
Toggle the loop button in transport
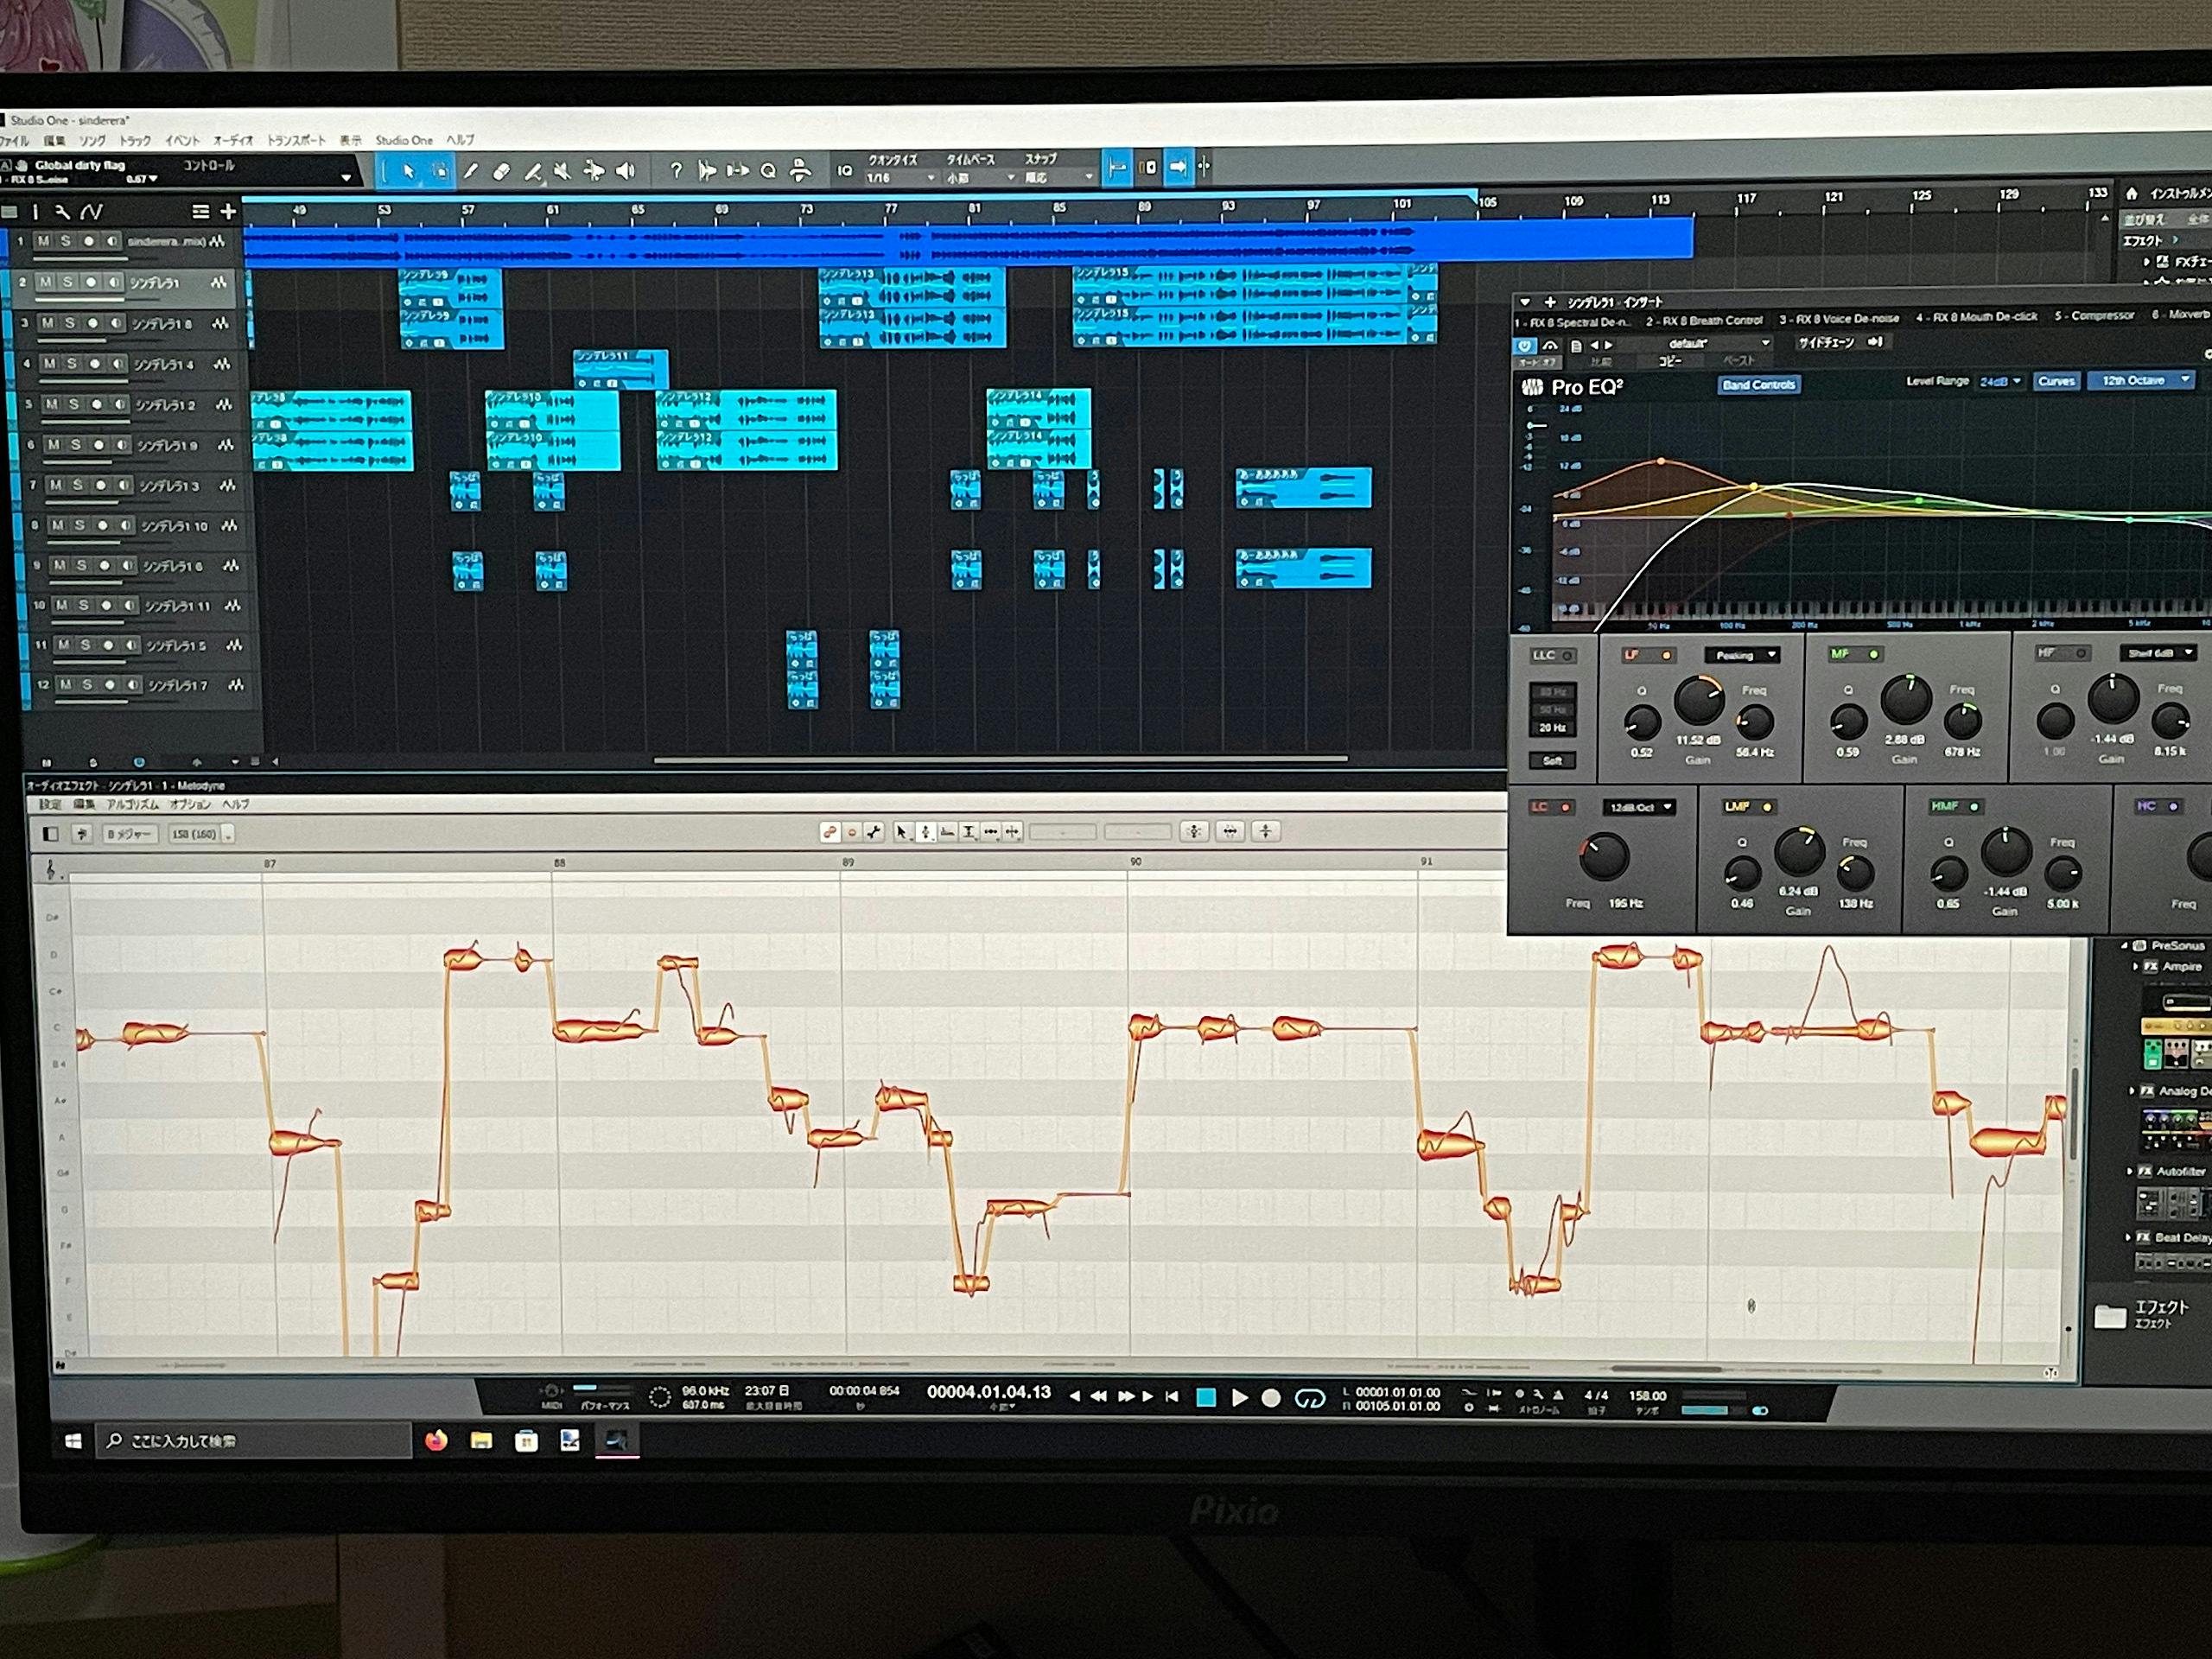tap(1309, 1398)
